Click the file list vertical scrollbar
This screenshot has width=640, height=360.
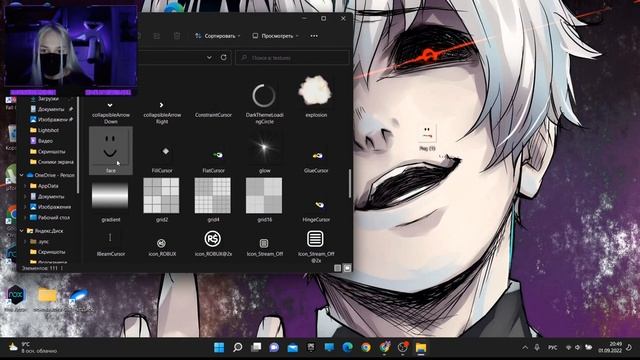349,184
